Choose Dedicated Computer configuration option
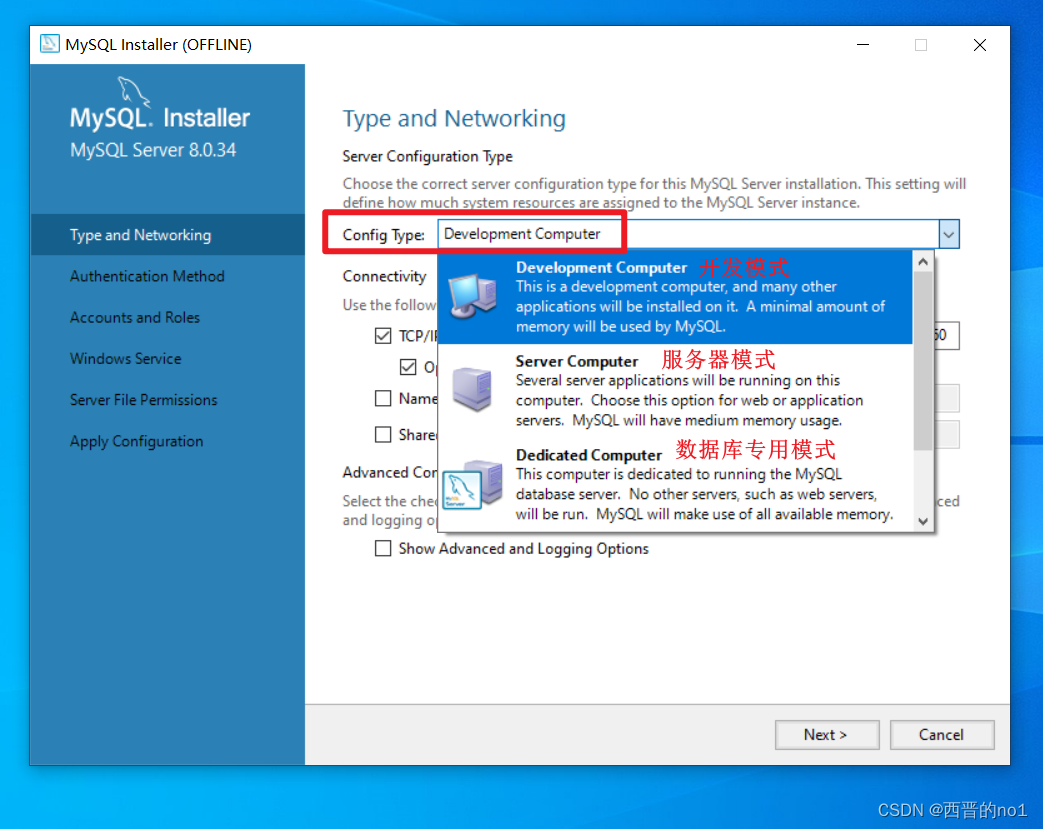The width and height of the screenshot is (1043, 829). (x=675, y=484)
